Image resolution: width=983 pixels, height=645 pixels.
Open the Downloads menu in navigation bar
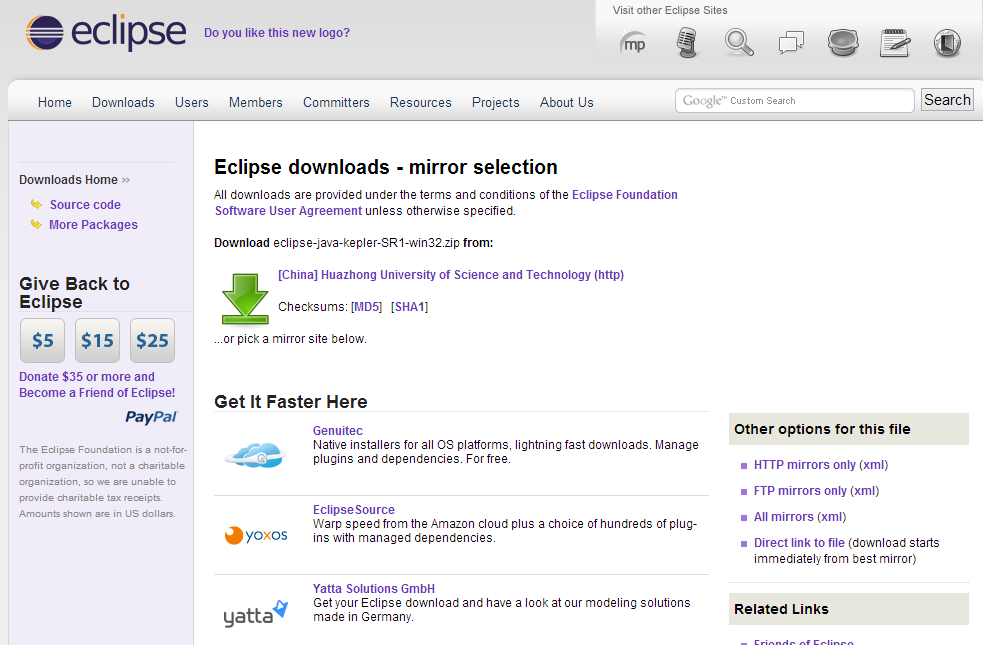(x=123, y=102)
